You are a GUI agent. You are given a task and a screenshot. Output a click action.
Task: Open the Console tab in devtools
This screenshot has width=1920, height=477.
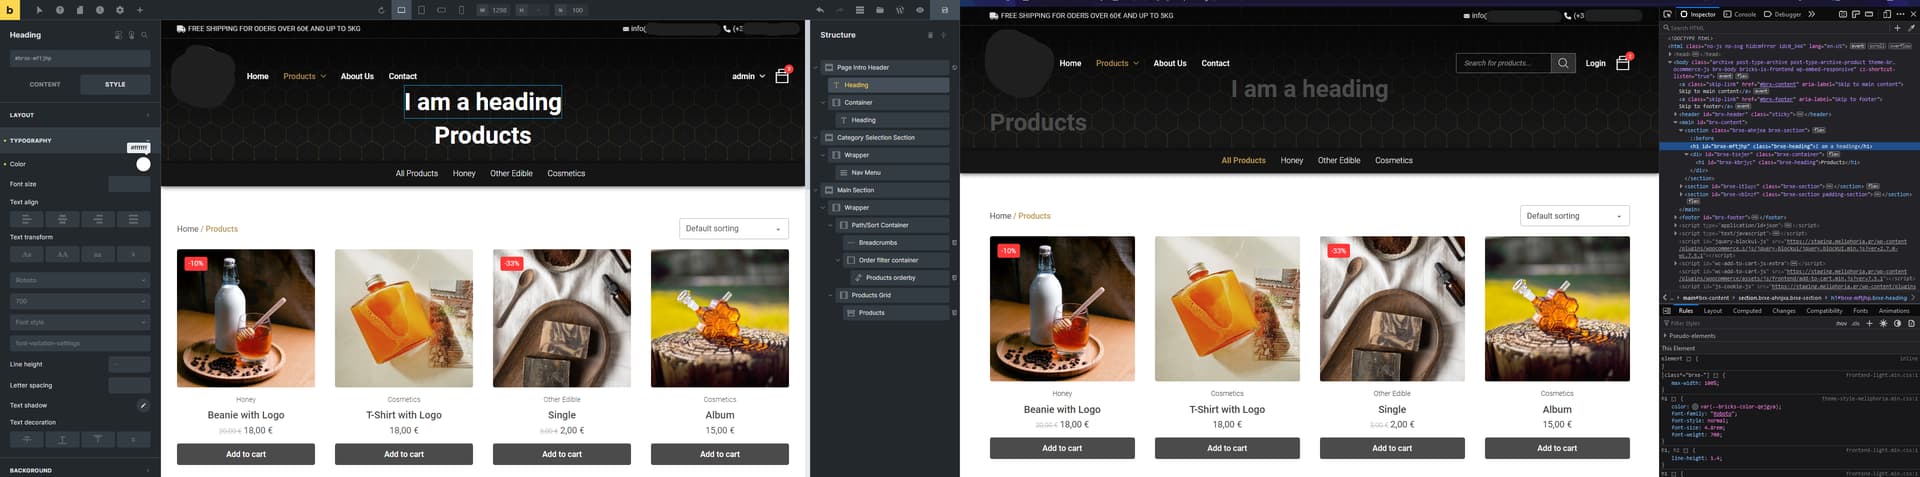[1745, 14]
